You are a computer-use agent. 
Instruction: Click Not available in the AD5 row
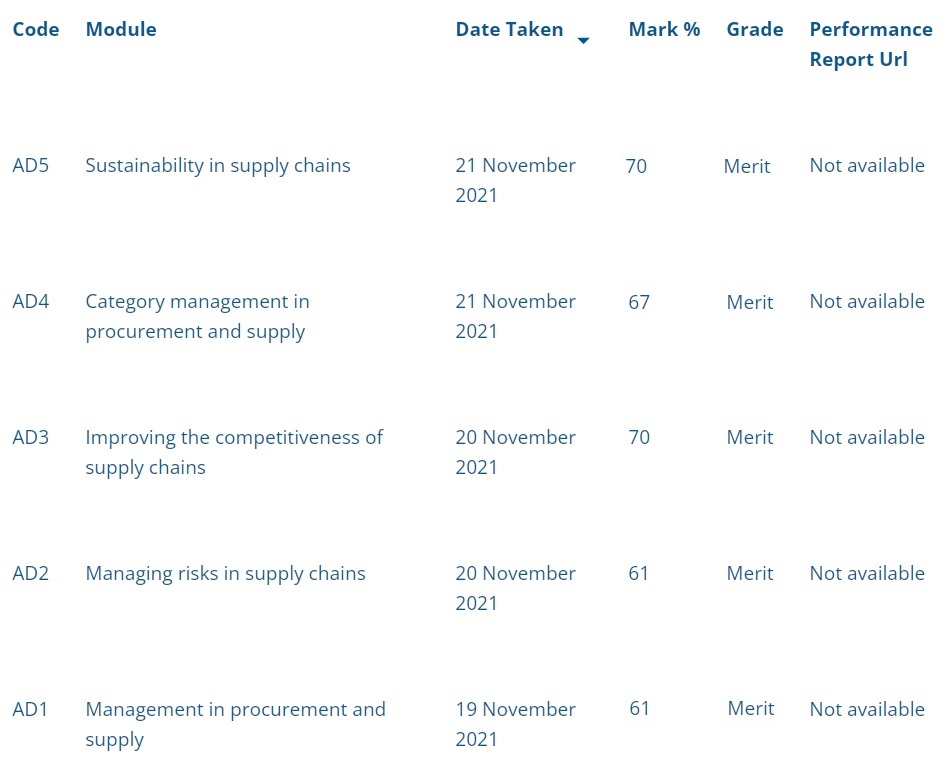click(x=867, y=165)
